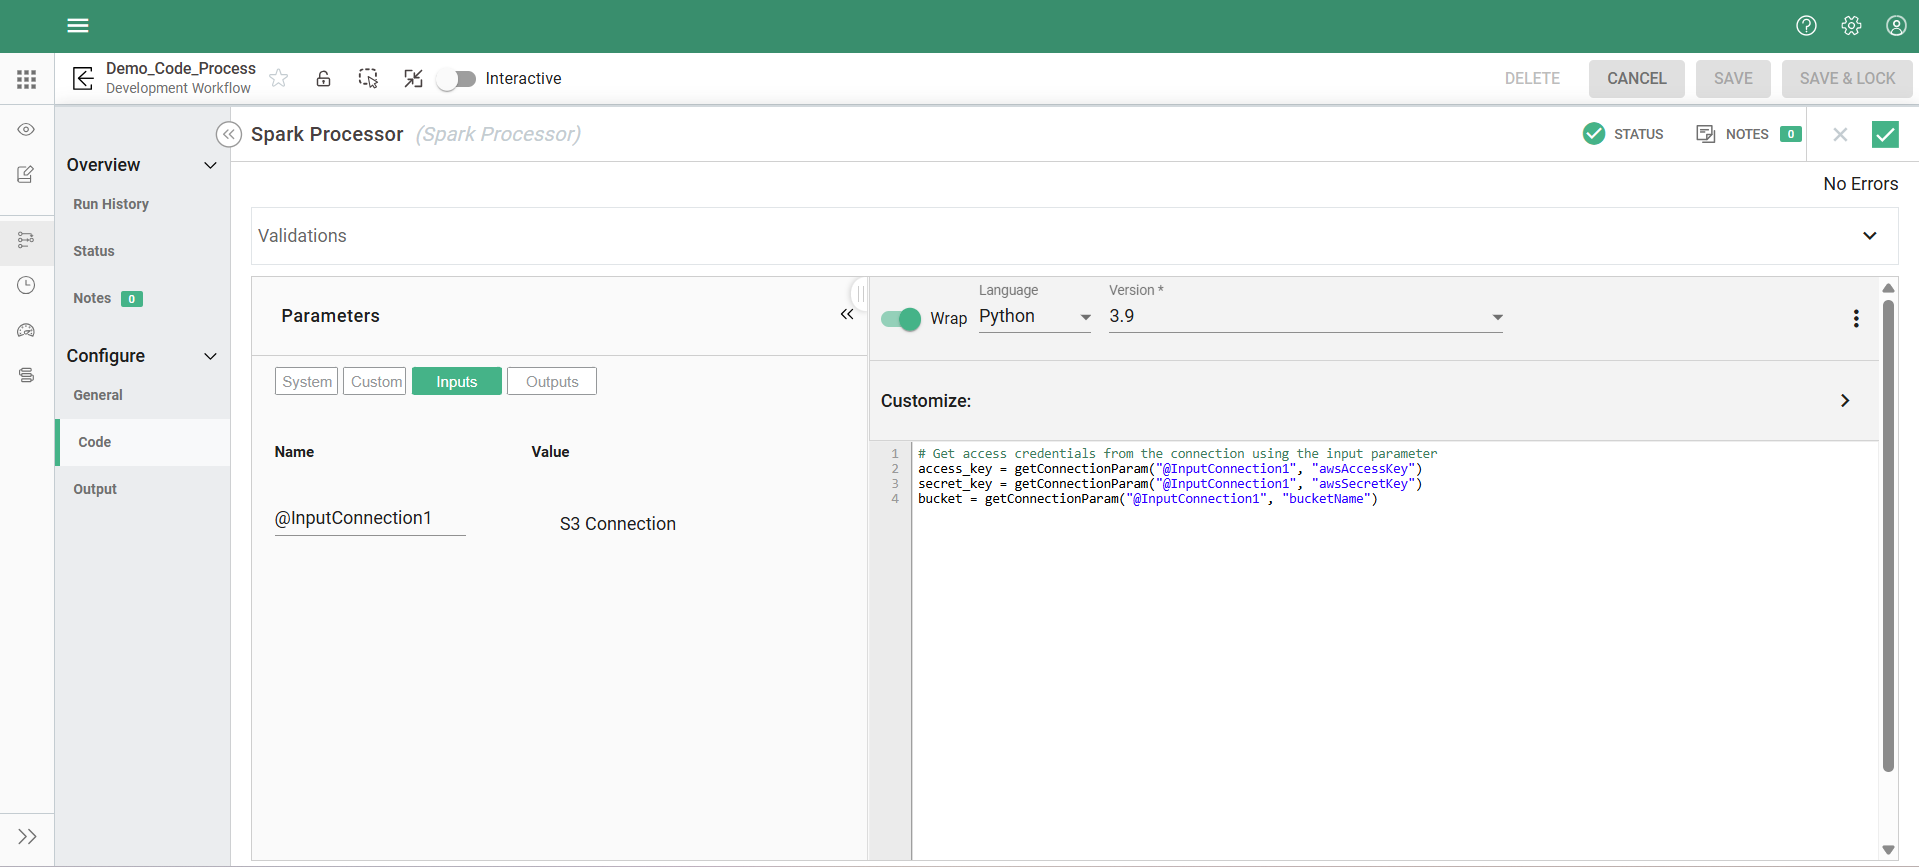Expand the Customize section
This screenshot has height=867, width=1919.
1844,401
